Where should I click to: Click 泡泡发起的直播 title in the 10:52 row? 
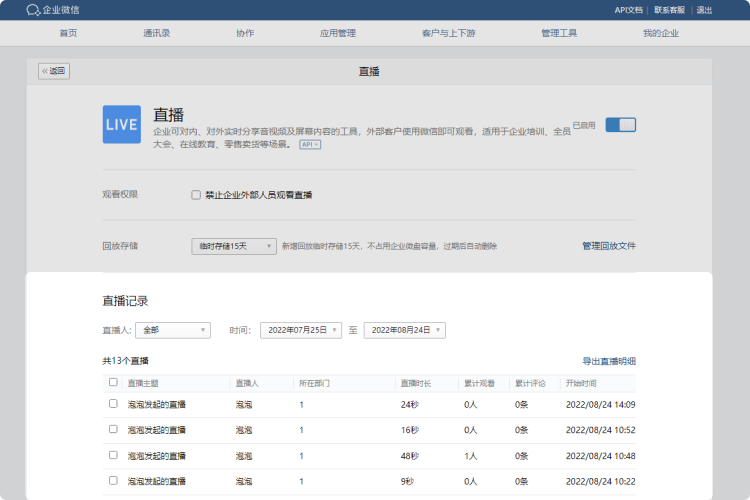(x=156, y=430)
